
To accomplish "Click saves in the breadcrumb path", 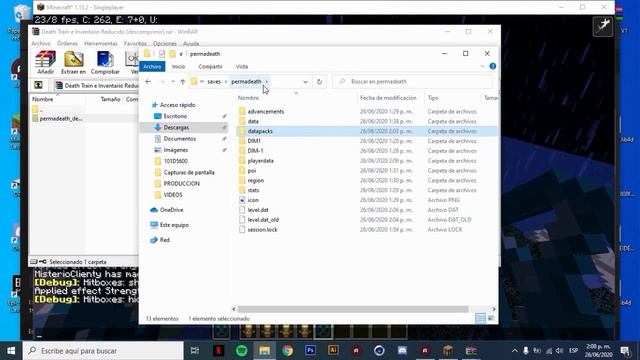I will [214, 82].
